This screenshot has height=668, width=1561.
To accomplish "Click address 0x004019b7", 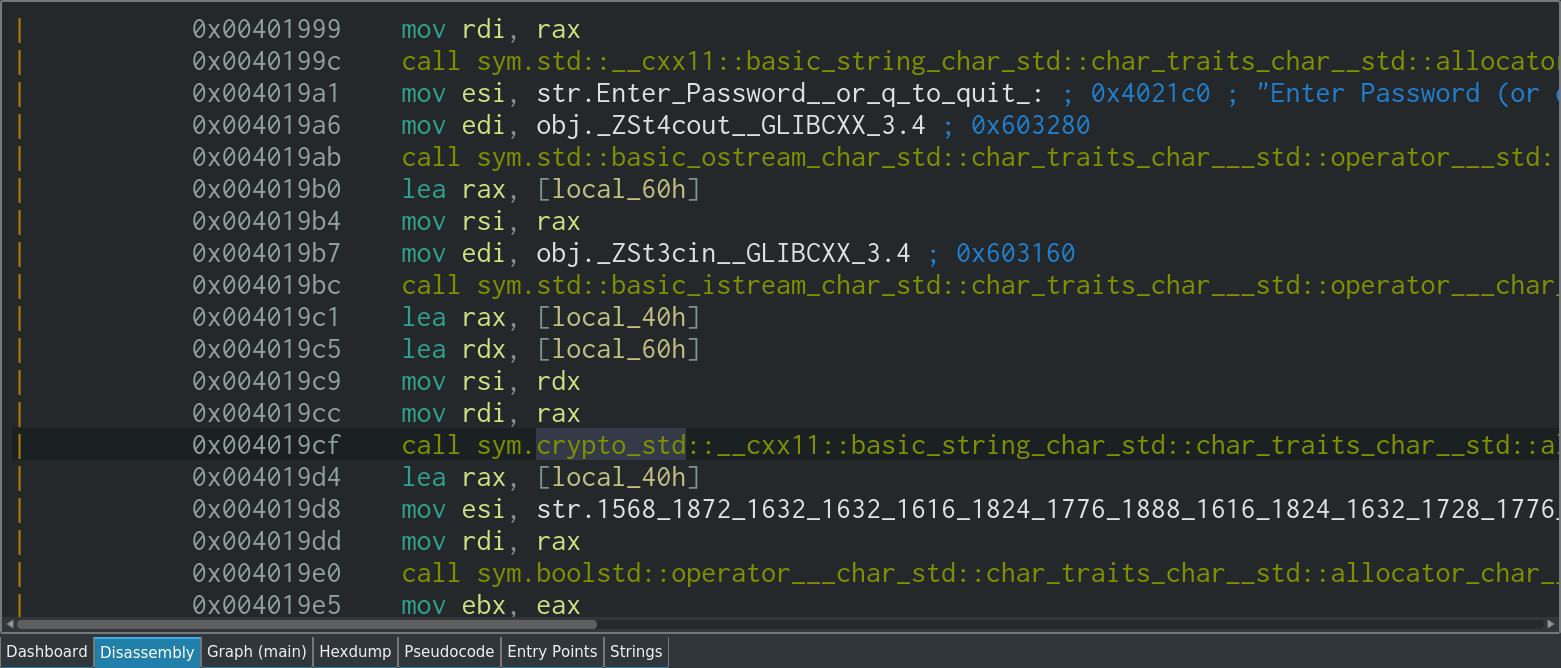I will [266, 254].
